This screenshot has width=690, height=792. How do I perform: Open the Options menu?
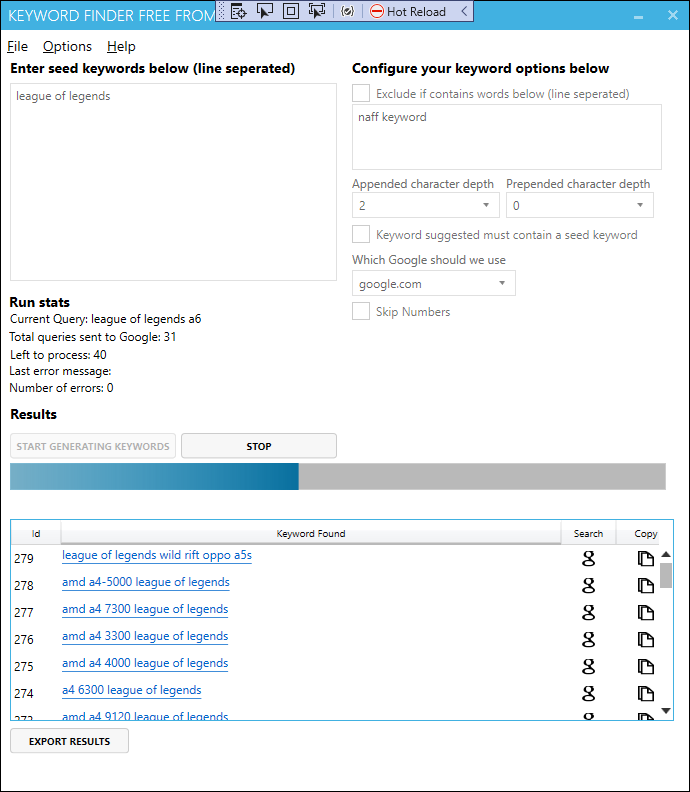67,46
